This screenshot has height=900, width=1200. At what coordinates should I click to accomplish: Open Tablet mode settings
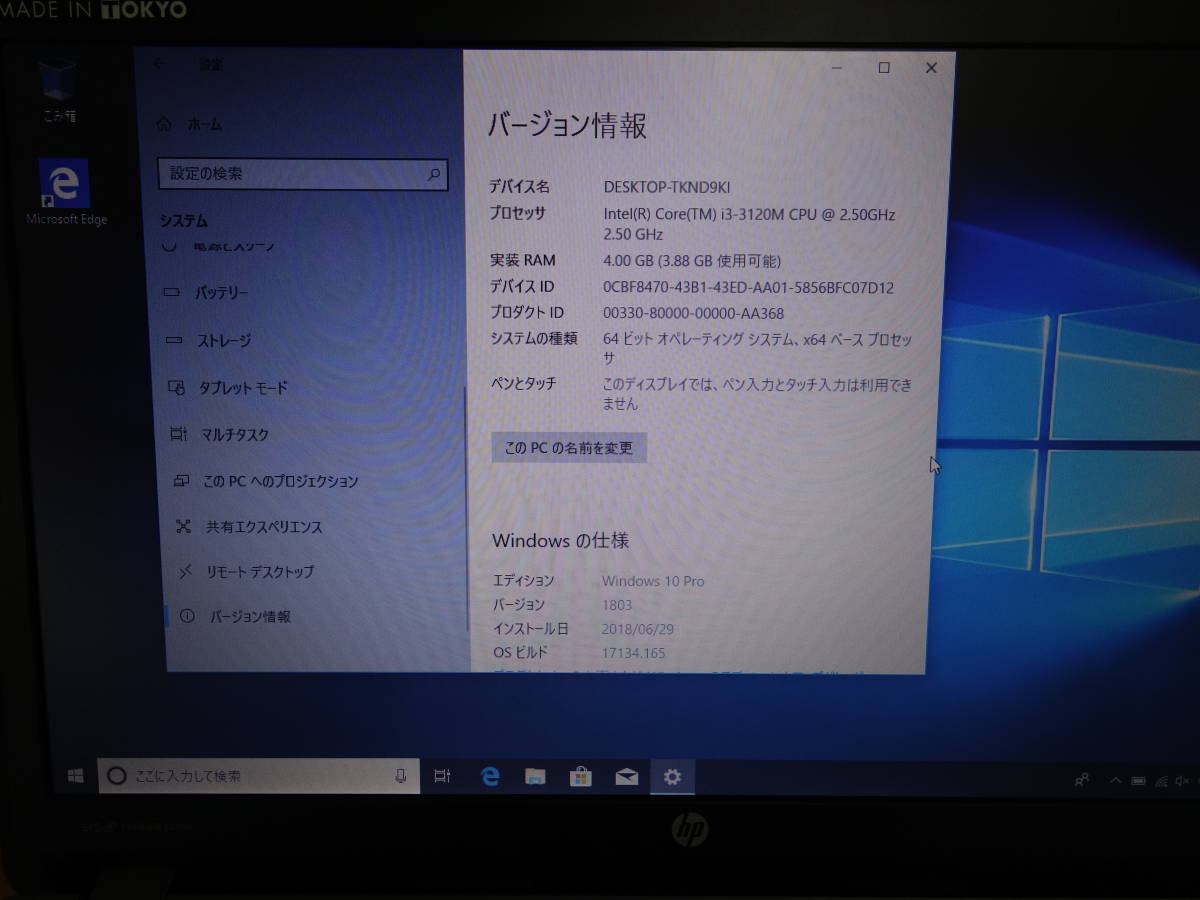click(243, 388)
